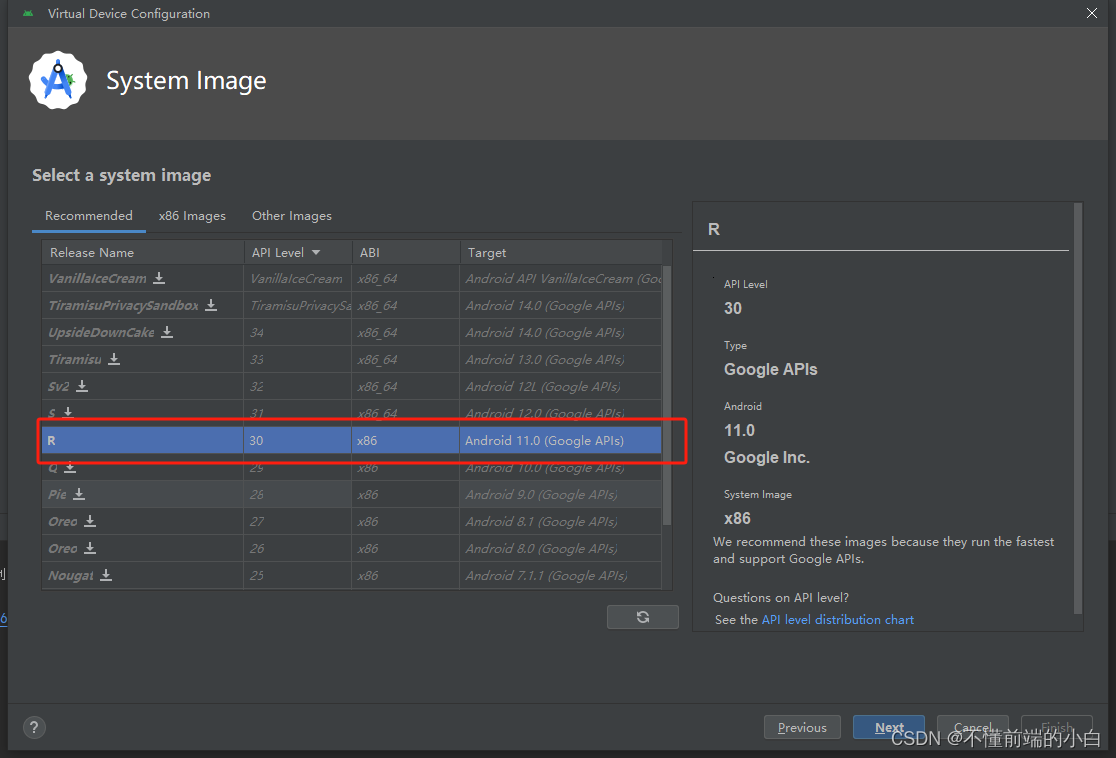Click the system image list scrollbar
1116x758 pixels.
(x=667, y=395)
